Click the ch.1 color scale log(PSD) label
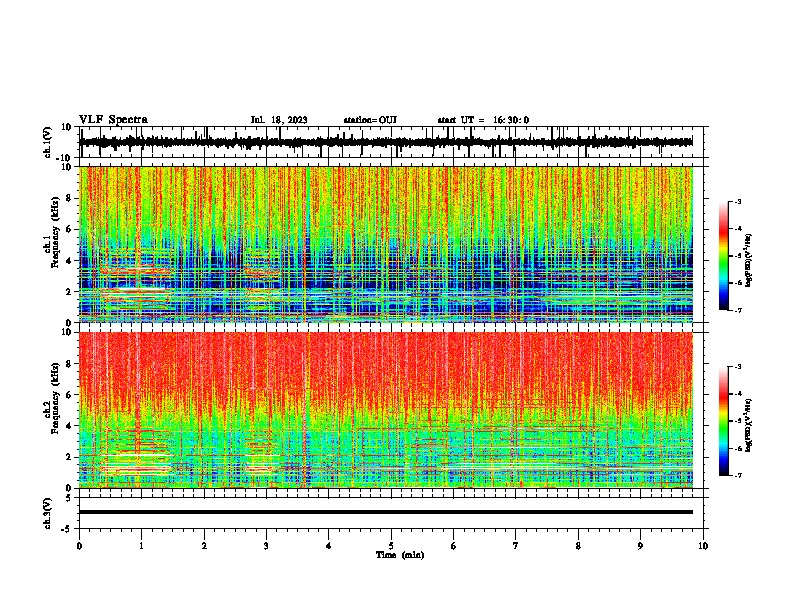This screenshot has height=612, width=792. coord(749,261)
